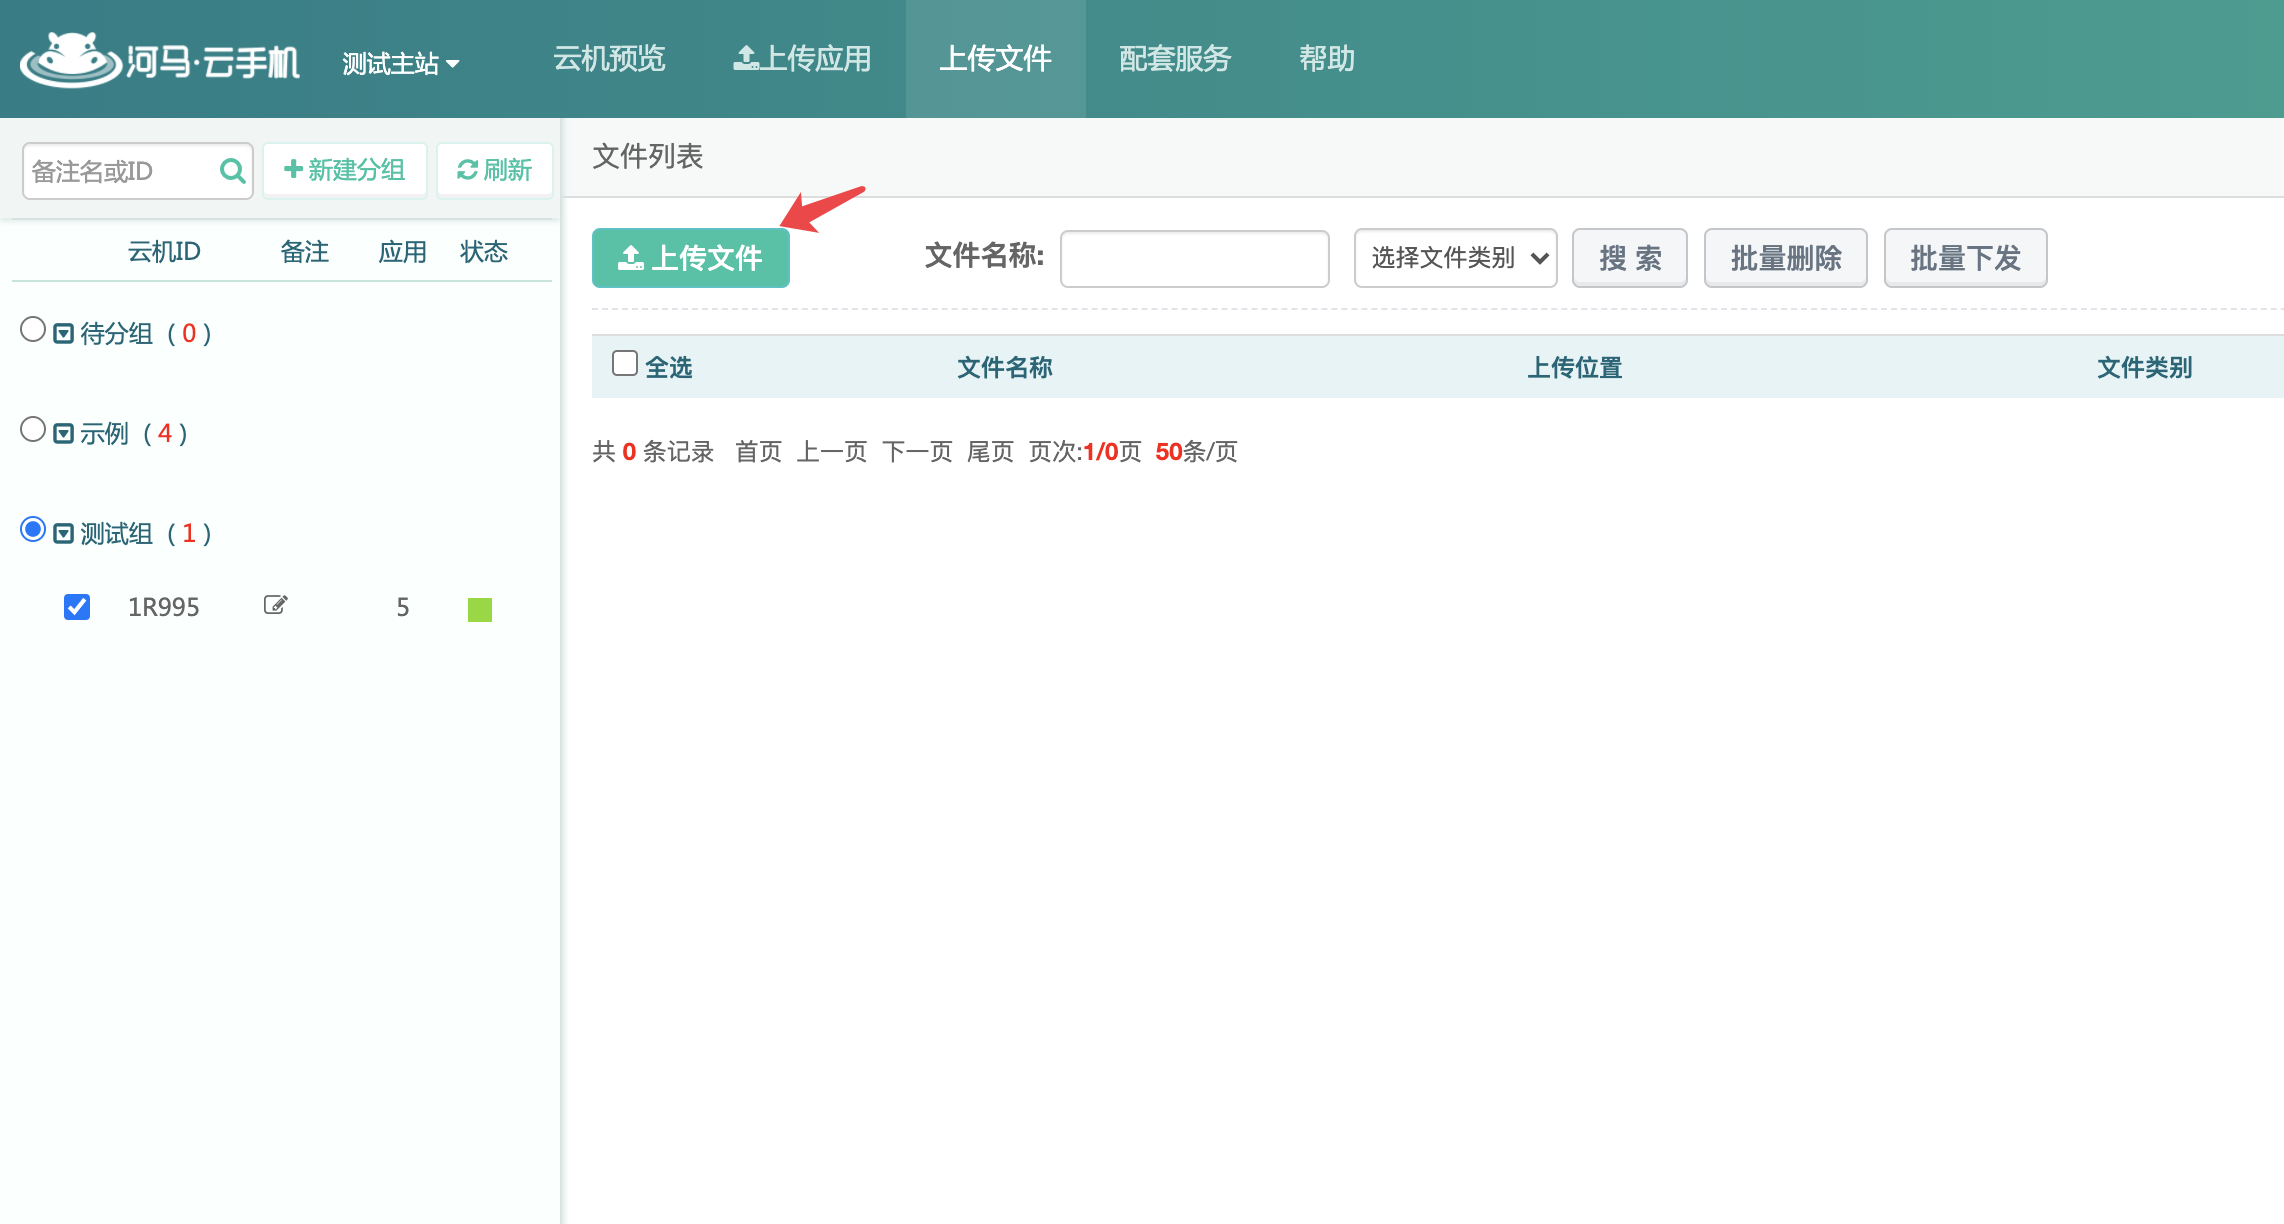Select the 测试组 radio button
The height and width of the screenshot is (1224, 2284).
point(33,529)
